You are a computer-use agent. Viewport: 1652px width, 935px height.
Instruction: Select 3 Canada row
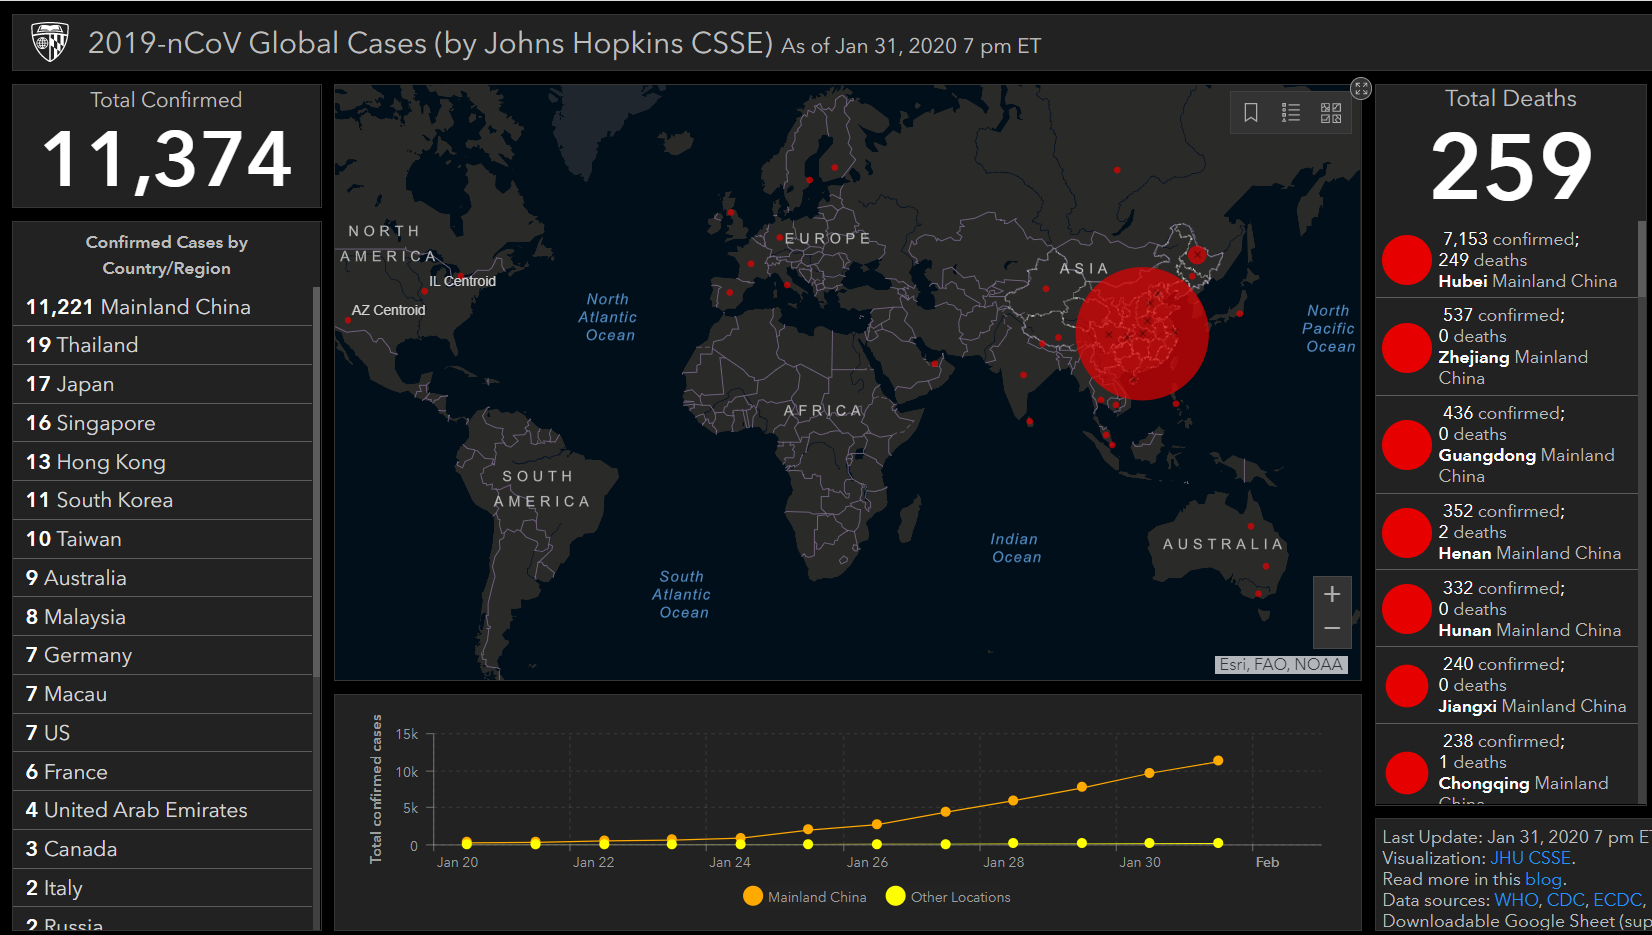click(162, 849)
